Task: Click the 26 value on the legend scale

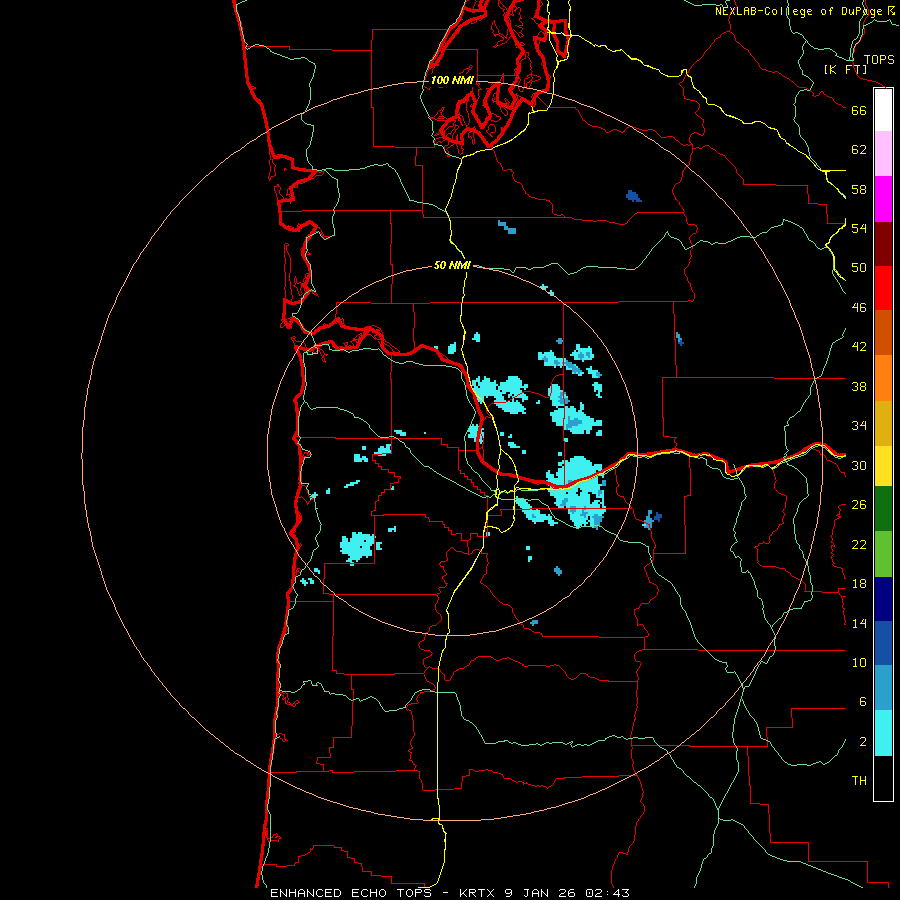Action: point(859,505)
